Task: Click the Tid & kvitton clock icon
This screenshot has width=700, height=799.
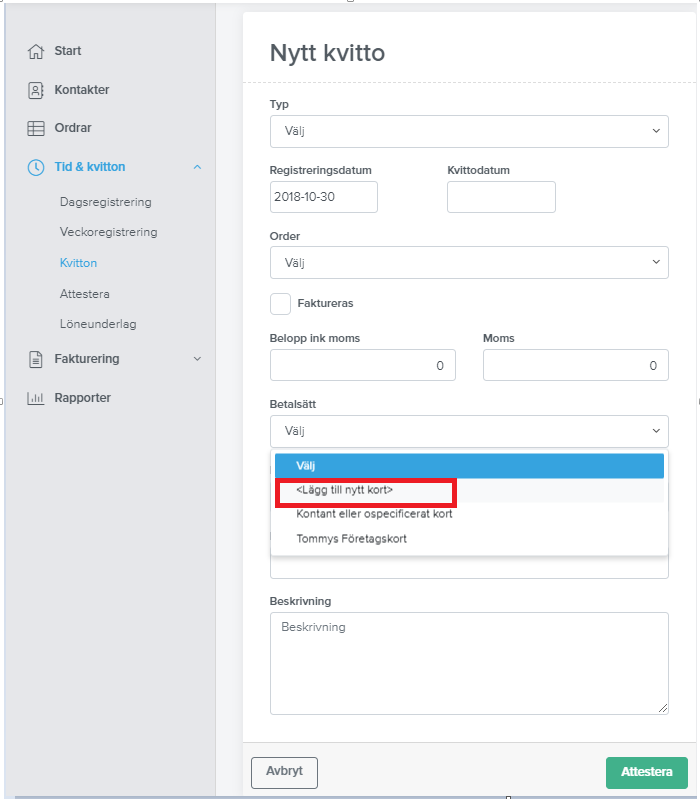Action: pos(36,167)
